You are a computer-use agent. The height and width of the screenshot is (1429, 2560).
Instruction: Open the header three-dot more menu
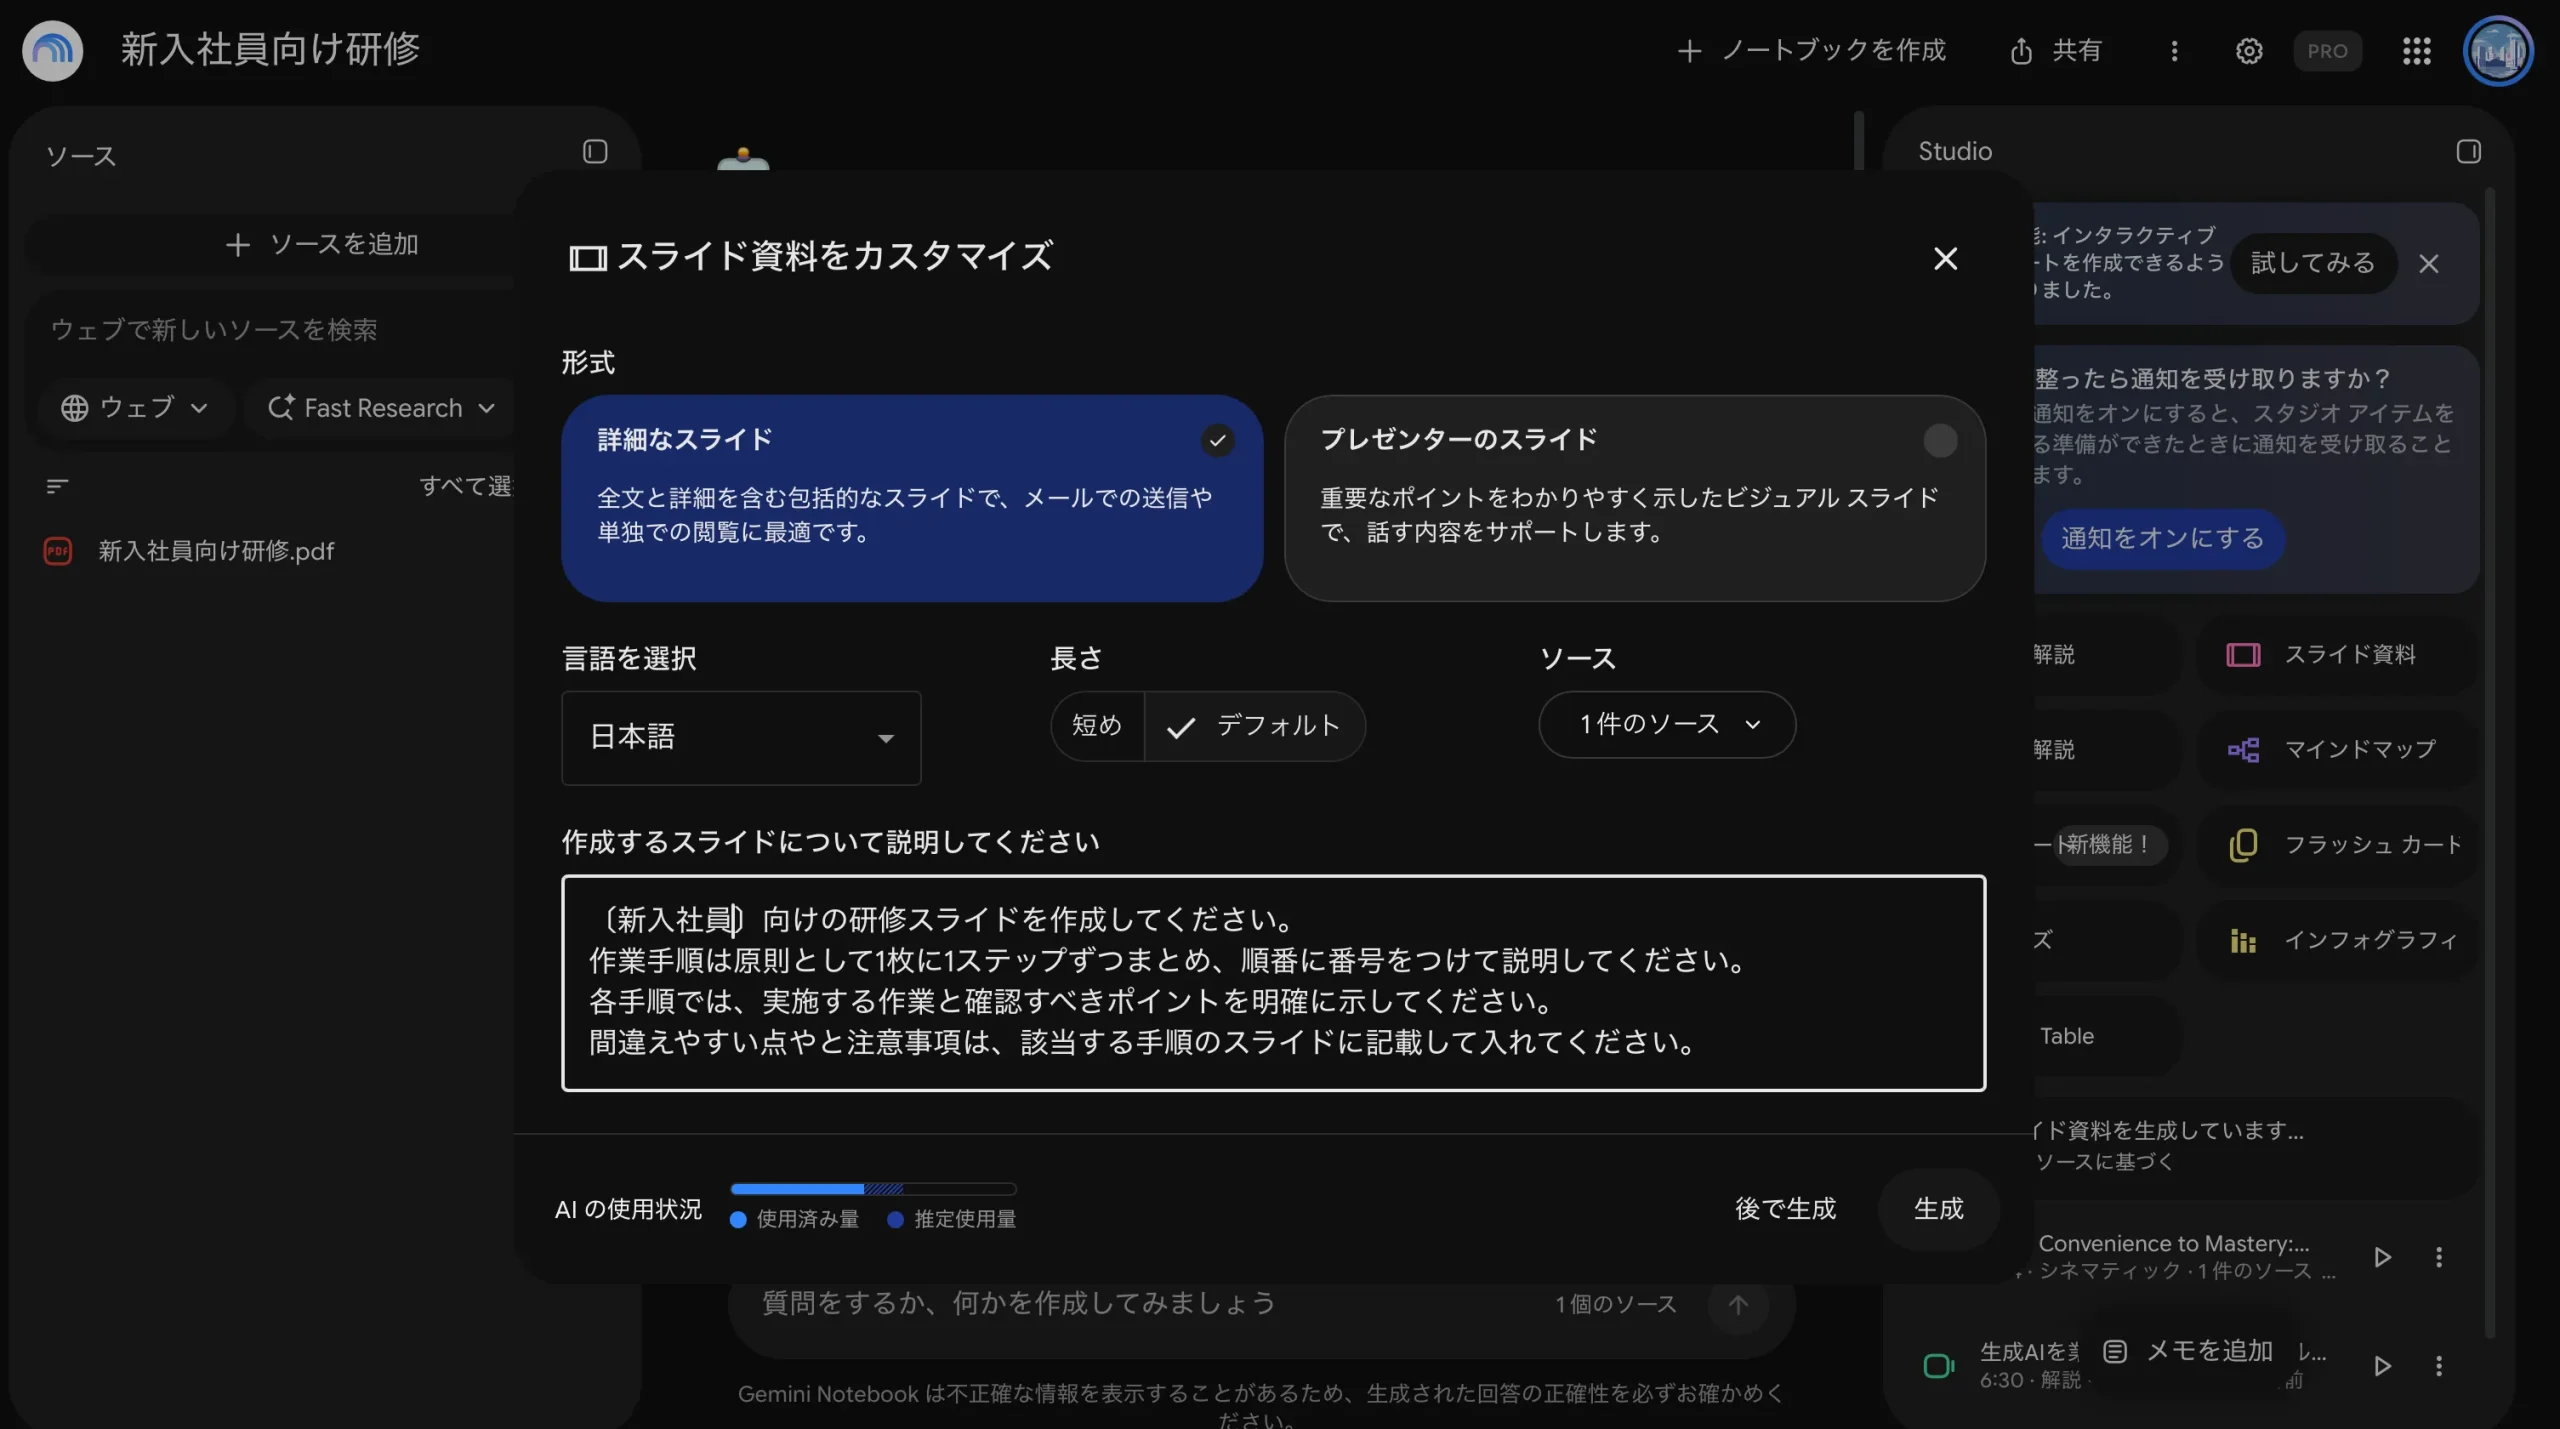click(2174, 51)
